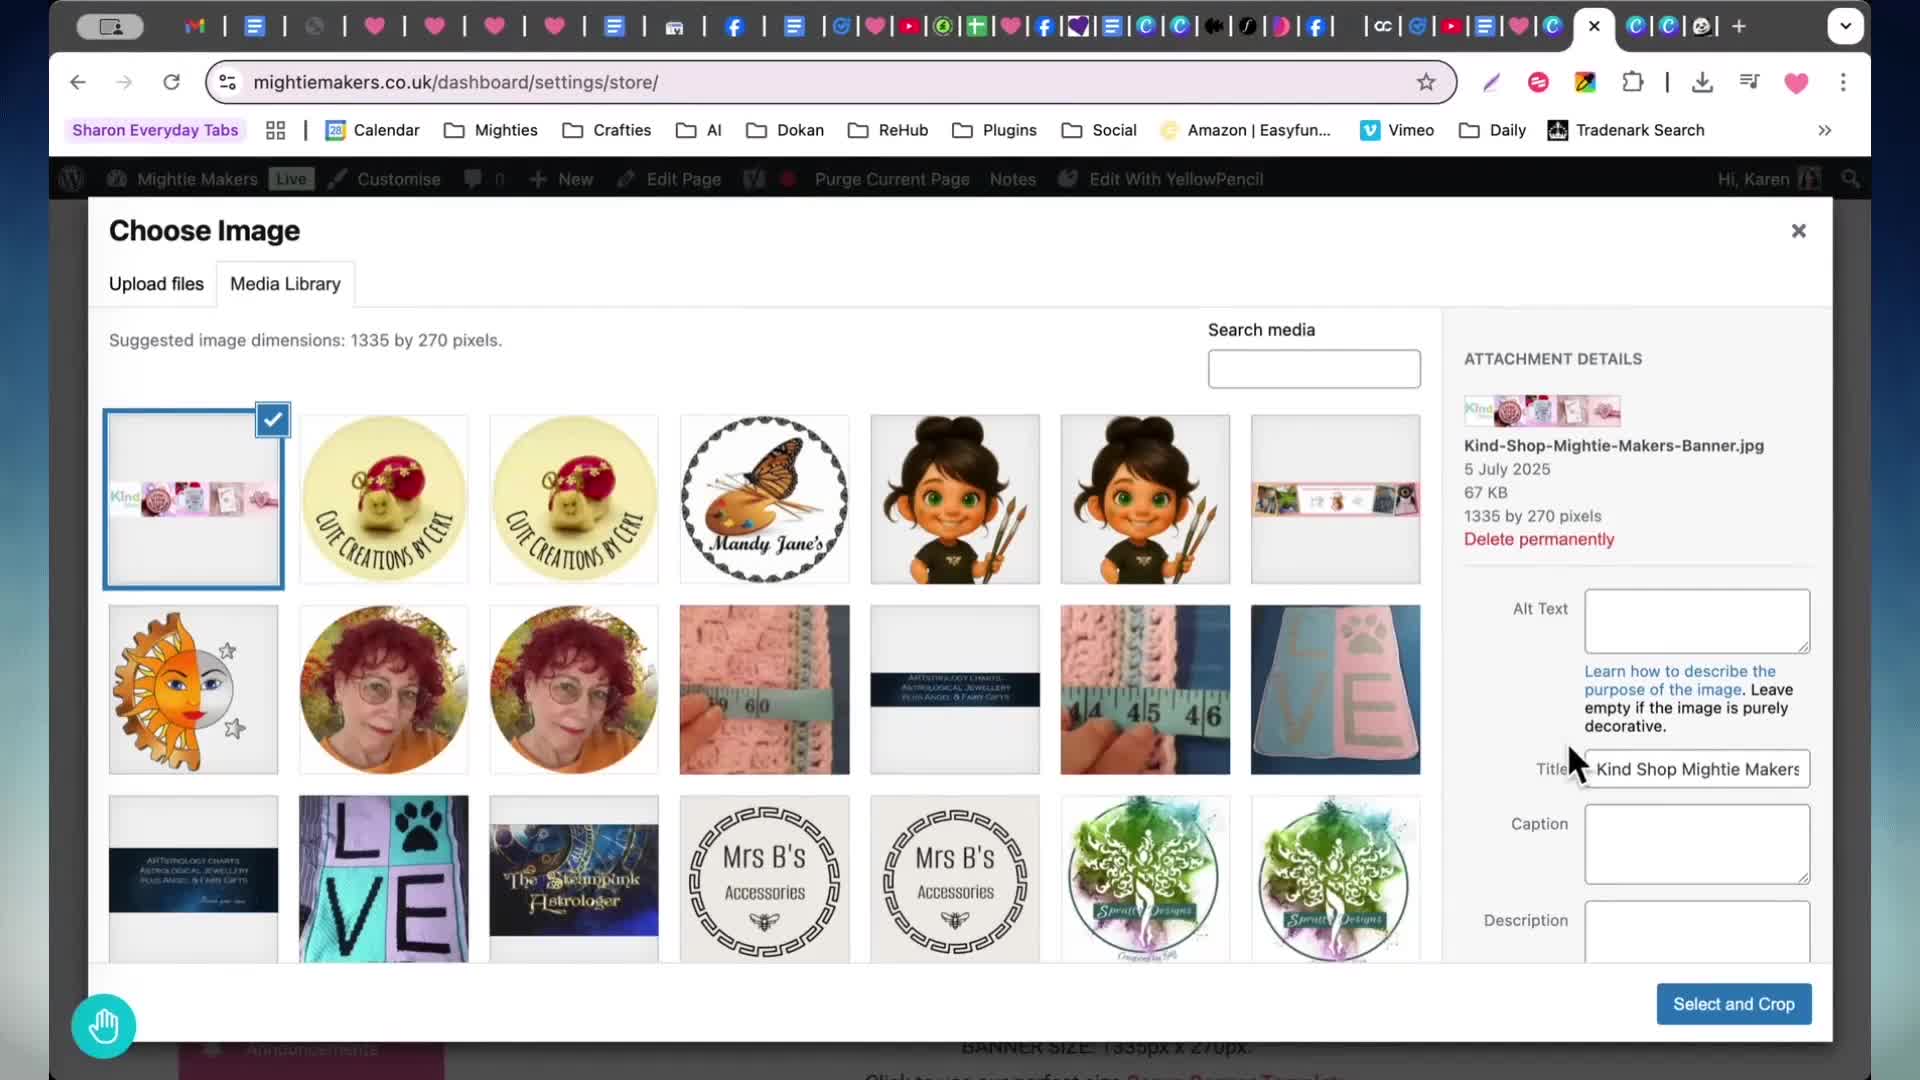The width and height of the screenshot is (1920, 1080).
Task: Open the Plugins bookmarks folder
Action: click(x=994, y=130)
